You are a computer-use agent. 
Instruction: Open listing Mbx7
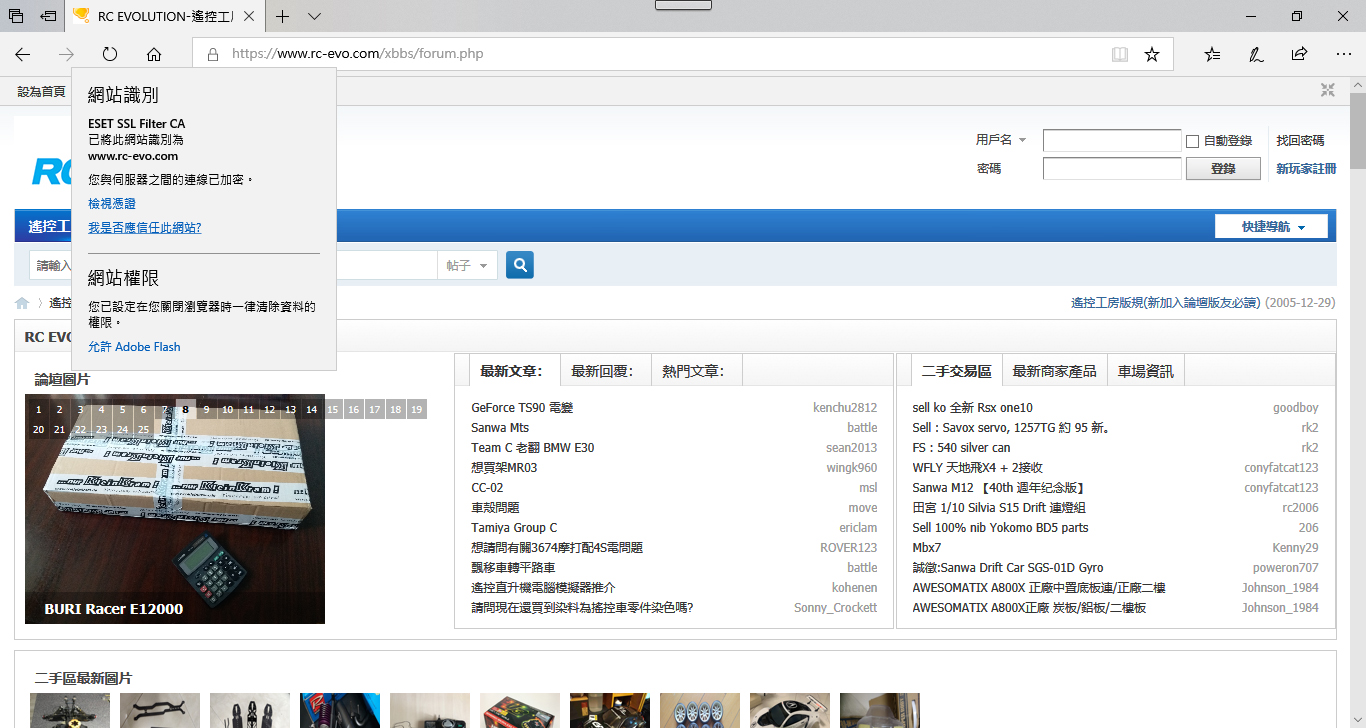tap(926, 547)
